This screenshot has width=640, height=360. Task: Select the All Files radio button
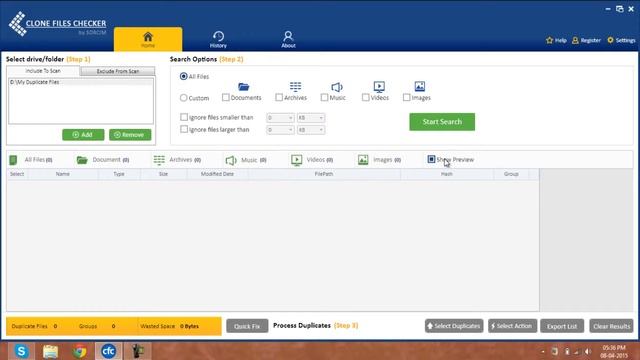tap(184, 76)
